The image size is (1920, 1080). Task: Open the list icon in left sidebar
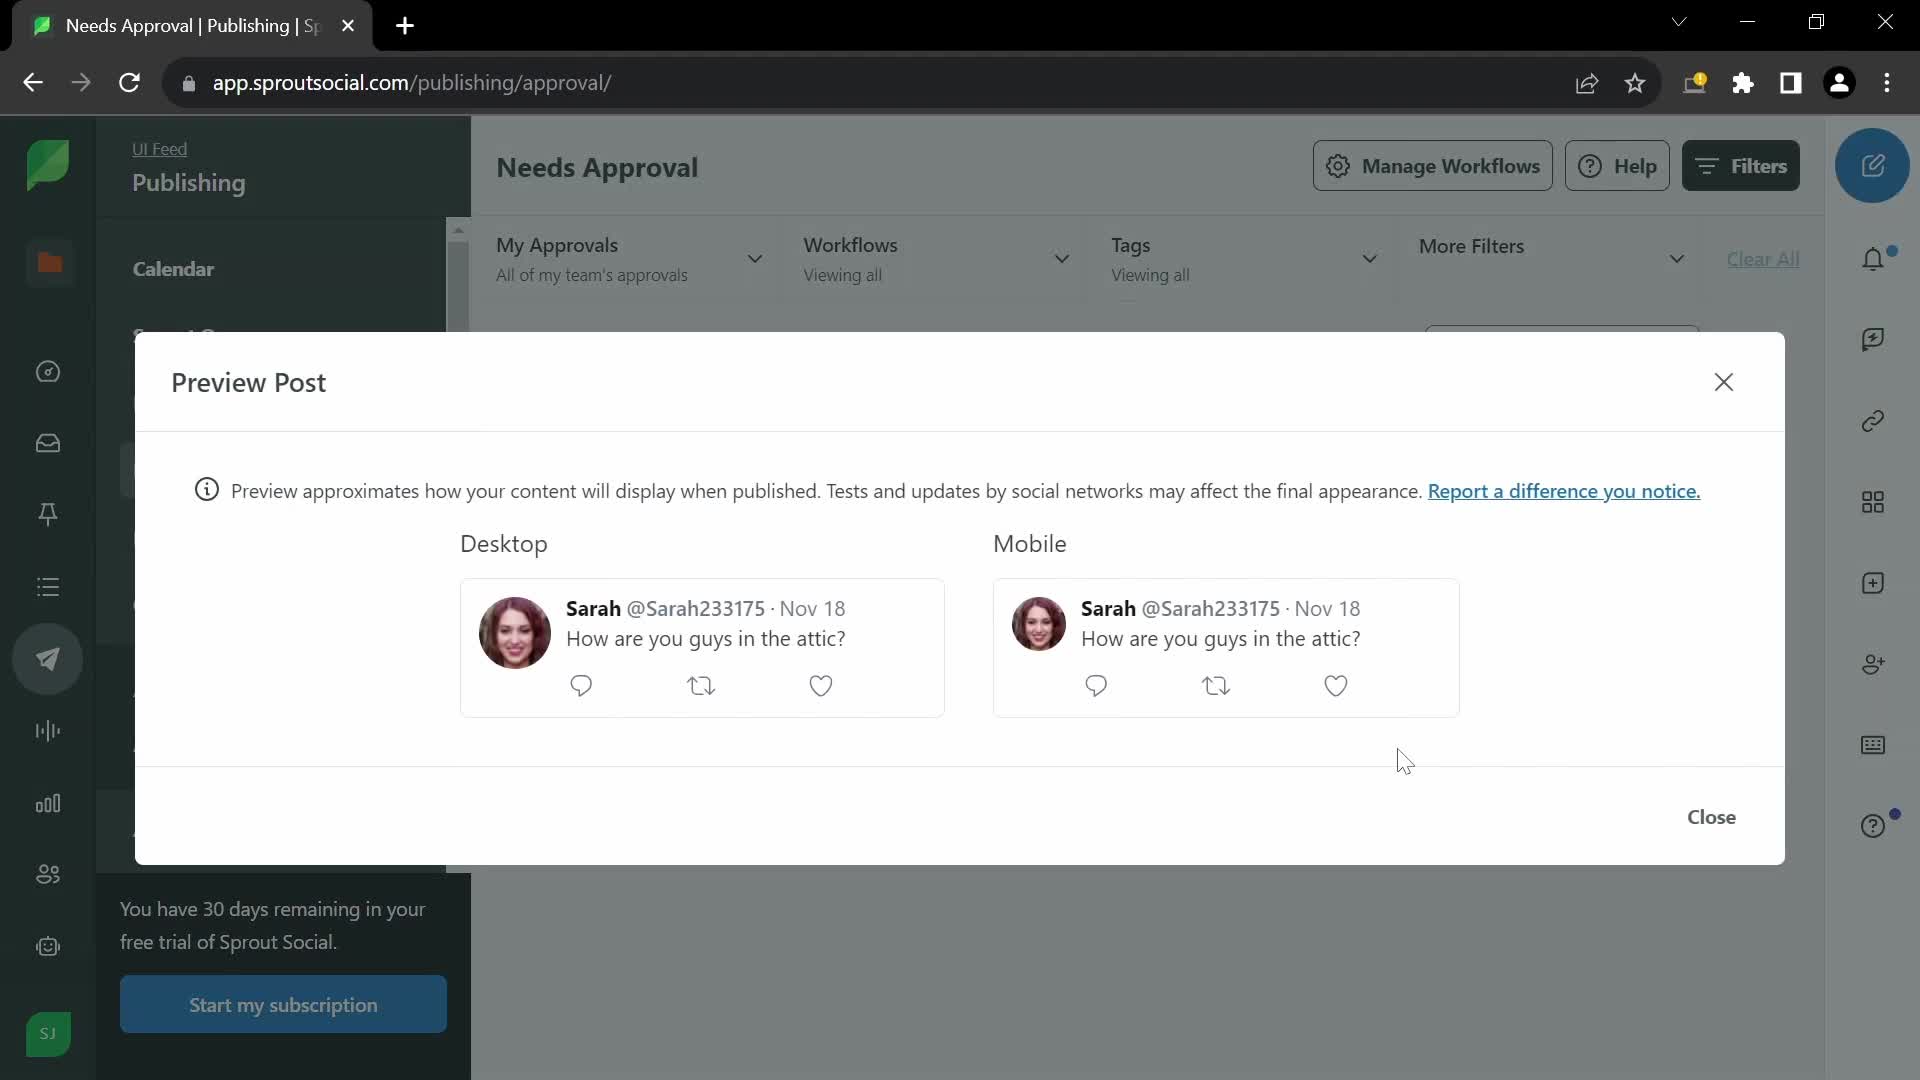point(48,587)
